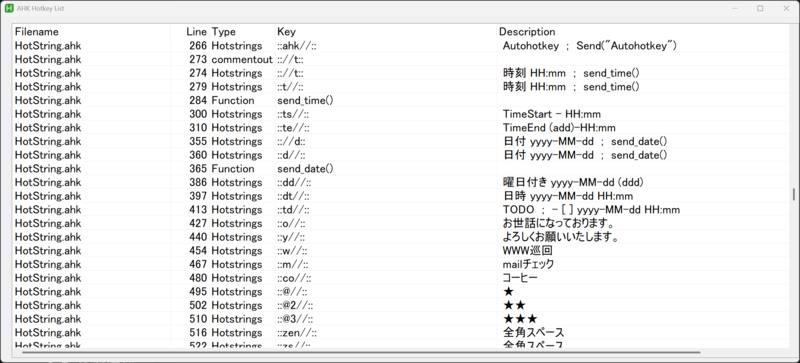Select the ::zen//:: 全角スペース row

pos(401,332)
